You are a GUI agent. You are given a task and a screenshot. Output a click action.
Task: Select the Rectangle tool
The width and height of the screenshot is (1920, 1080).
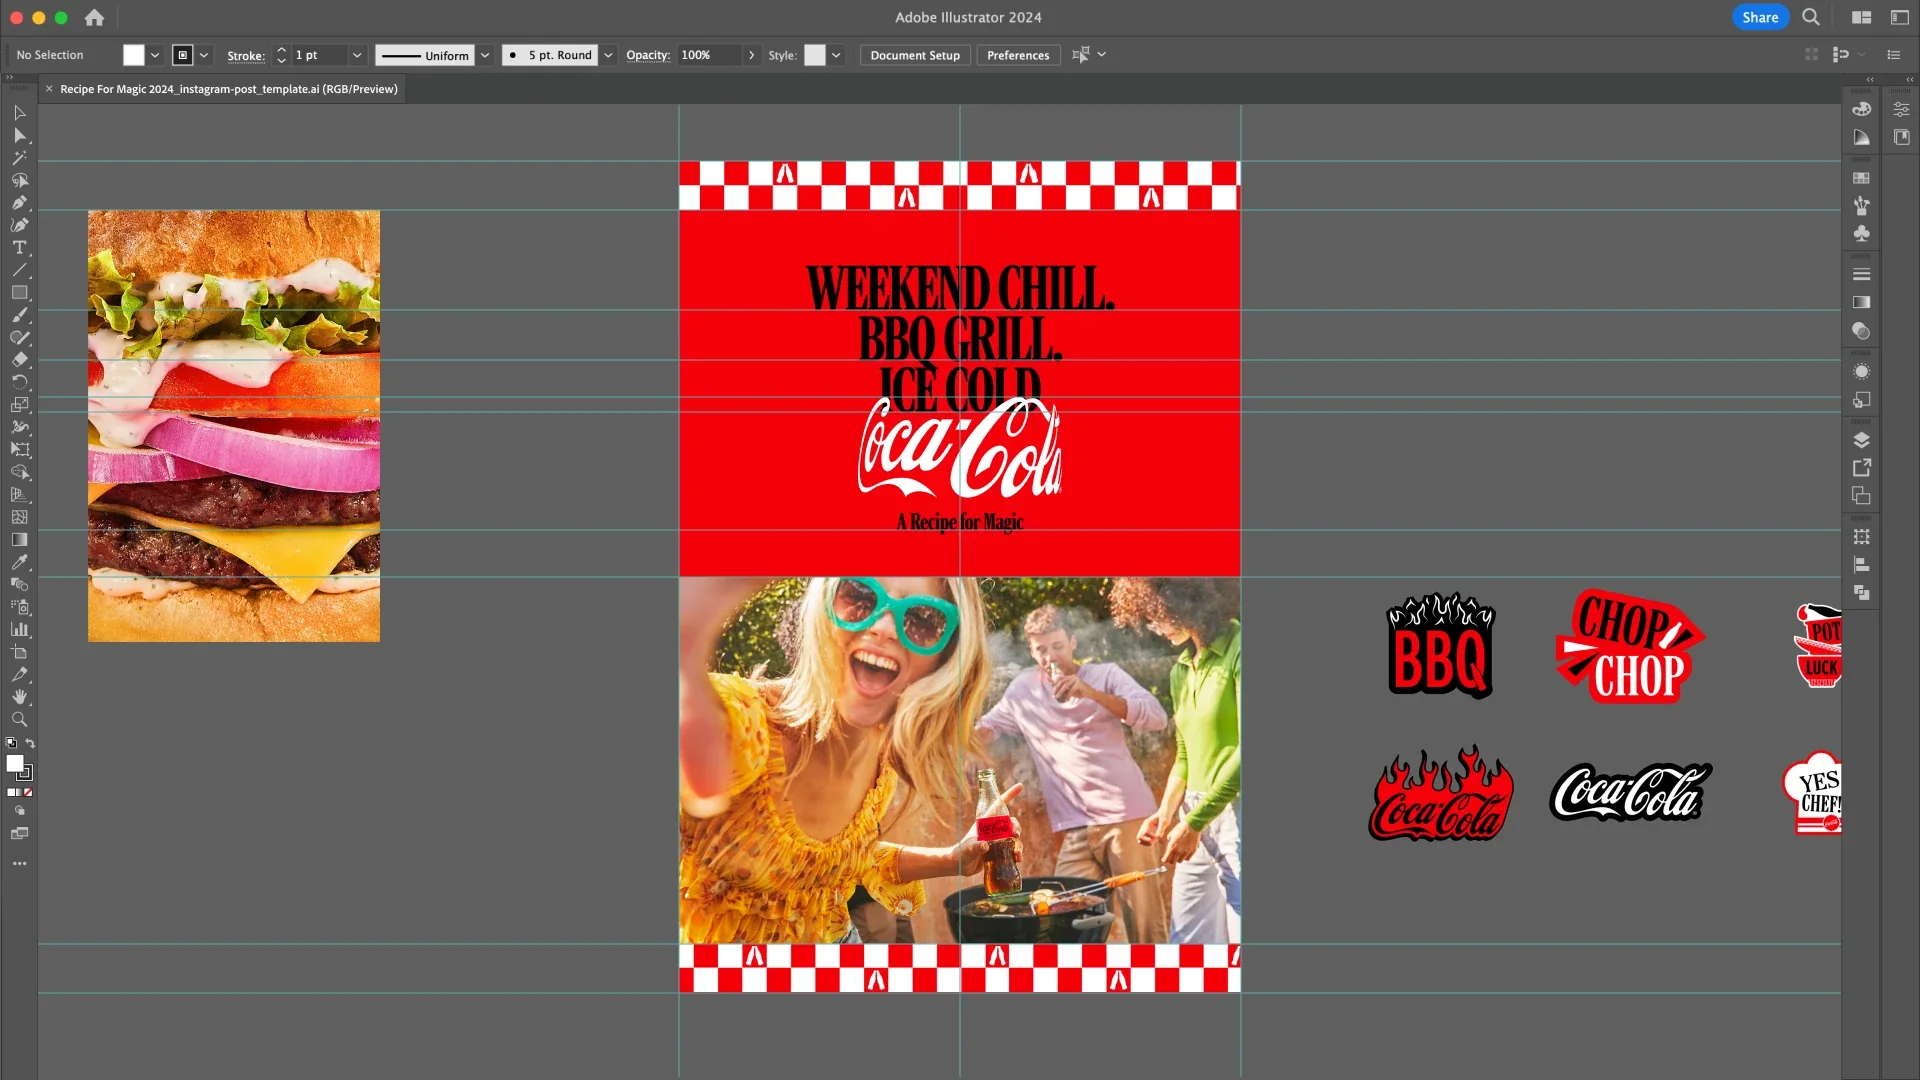(19, 293)
